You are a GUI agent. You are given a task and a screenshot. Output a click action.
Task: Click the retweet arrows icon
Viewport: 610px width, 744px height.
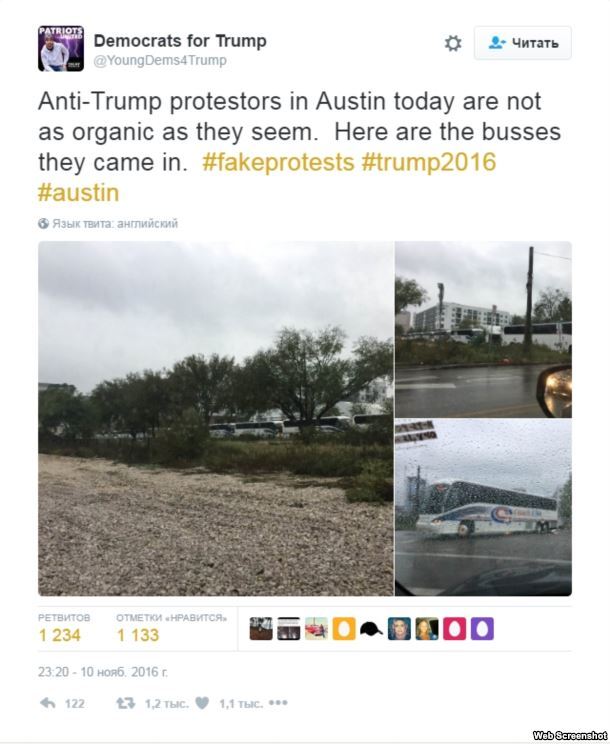126,703
